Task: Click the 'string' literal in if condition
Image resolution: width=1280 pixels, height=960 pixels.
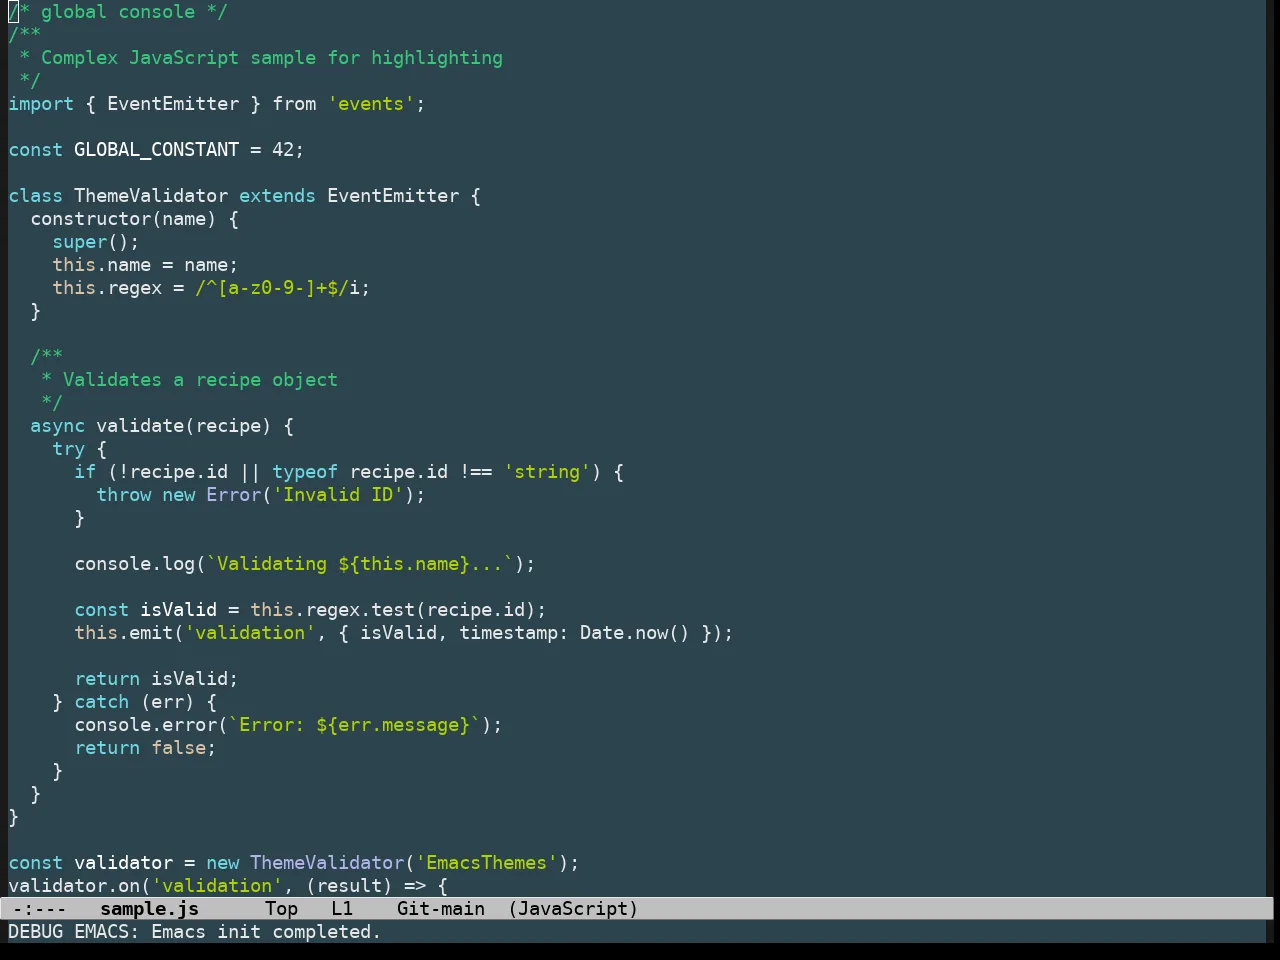Action: coord(547,472)
